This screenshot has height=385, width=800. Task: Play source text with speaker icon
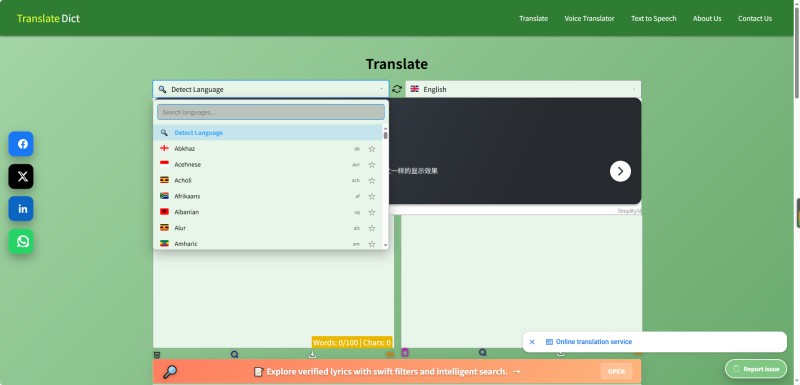pyautogui.click(x=390, y=354)
